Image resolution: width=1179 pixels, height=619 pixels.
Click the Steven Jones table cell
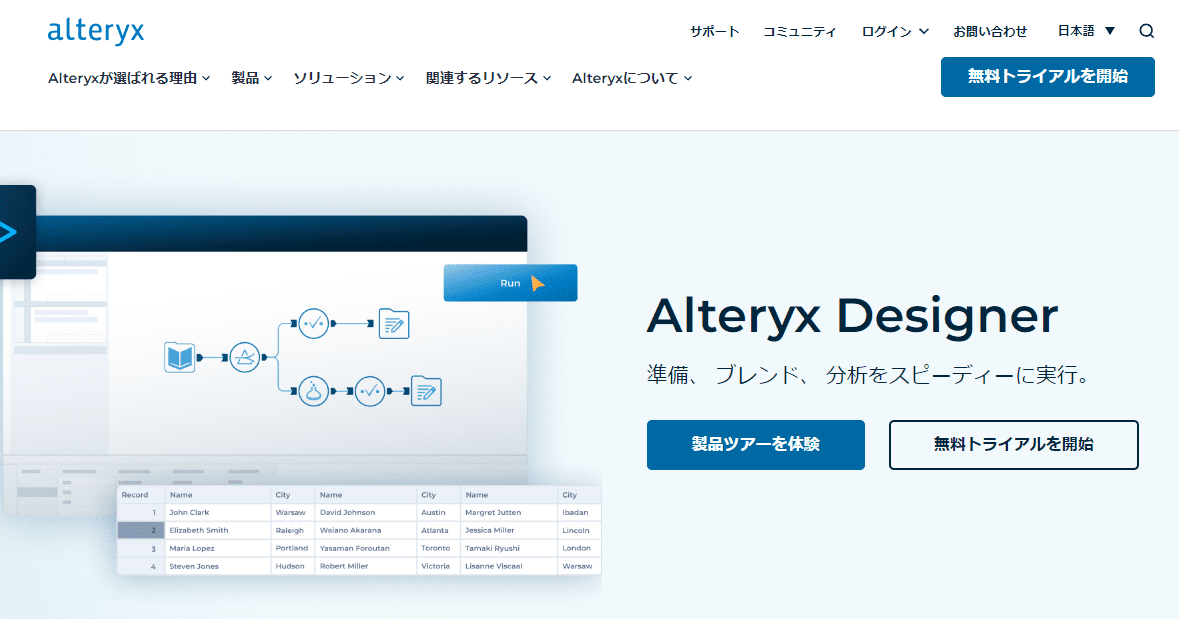click(x=217, y=566)
